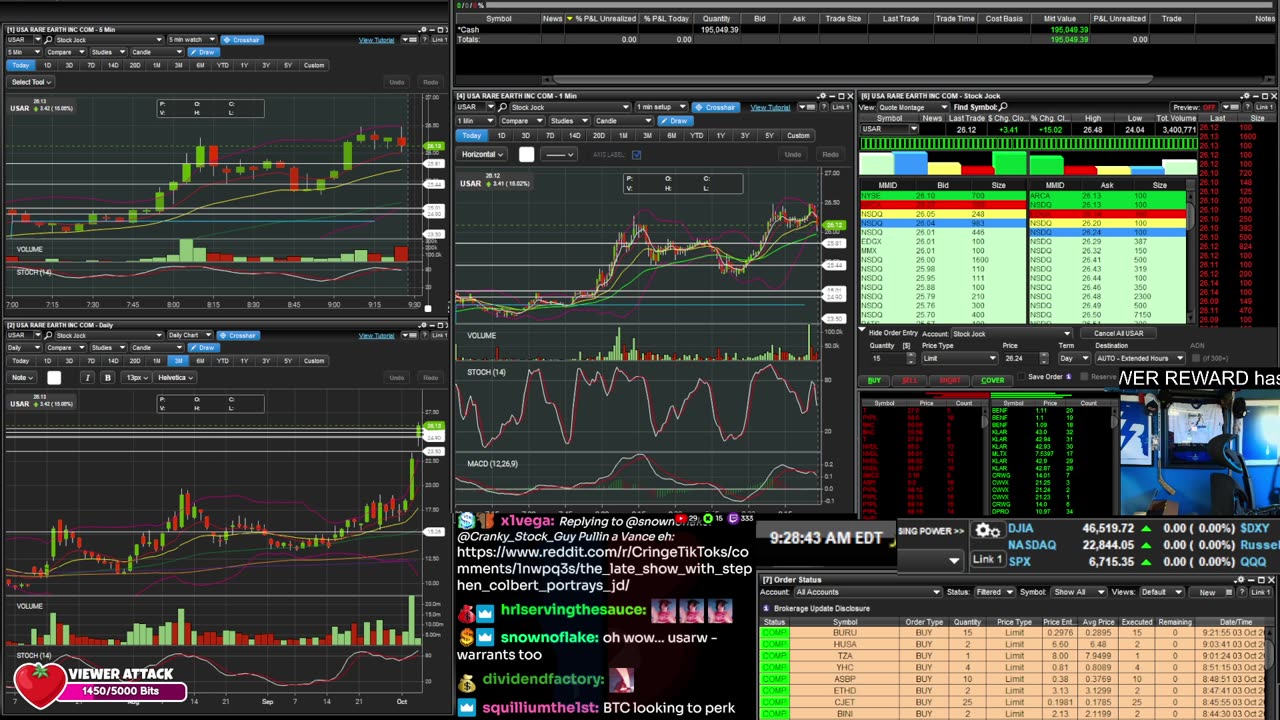
Task: Click the green BUY button
Action: click(x=875, y=381)
